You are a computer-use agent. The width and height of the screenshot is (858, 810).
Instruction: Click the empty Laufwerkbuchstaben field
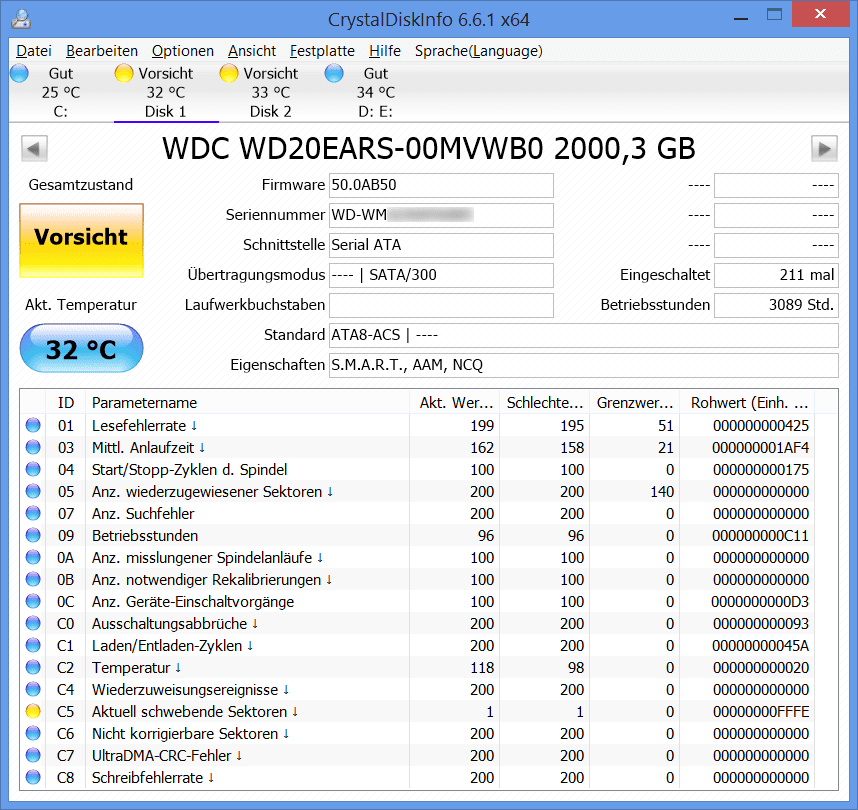(x=441, y=305)
